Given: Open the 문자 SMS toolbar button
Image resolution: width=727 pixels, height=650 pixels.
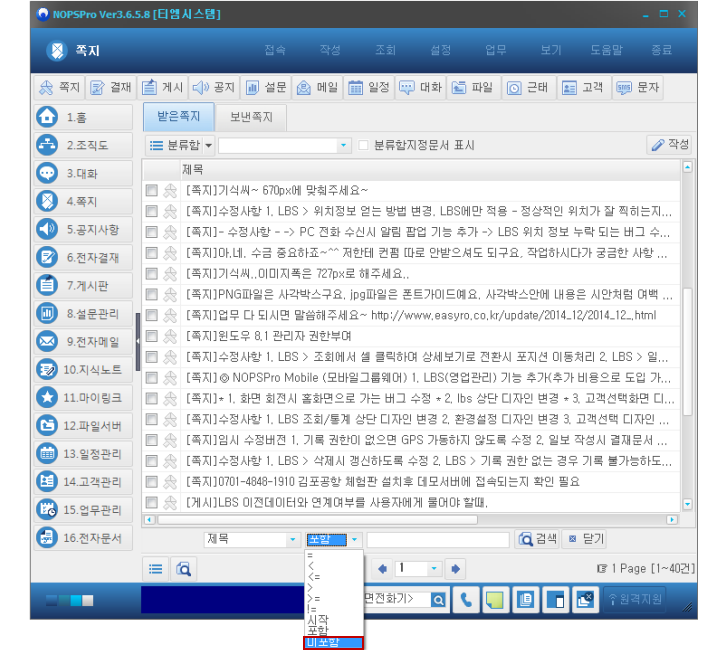Looking at the screenshot, I should pyautogui.click(x=638, y=87).
